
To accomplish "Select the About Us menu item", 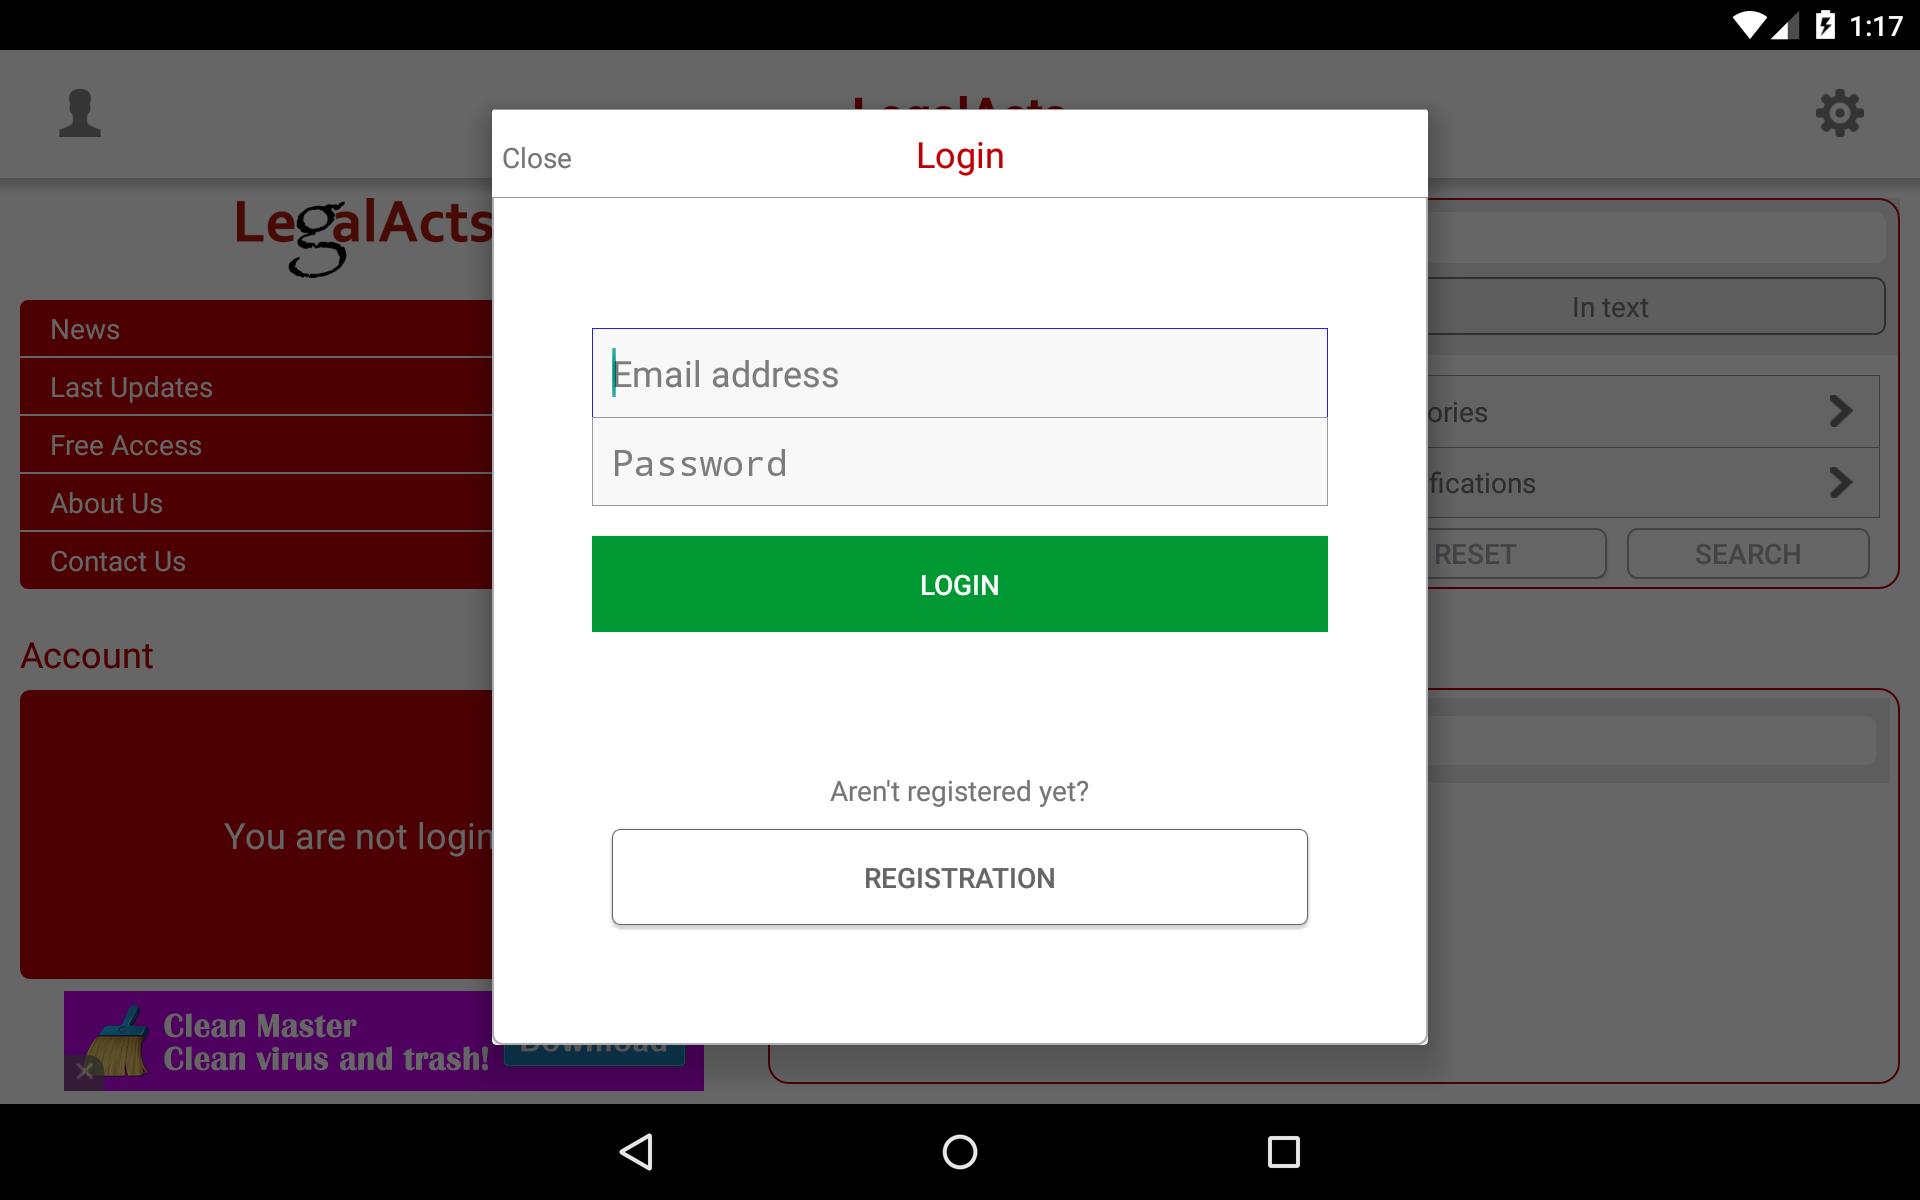I will point(105,502).
